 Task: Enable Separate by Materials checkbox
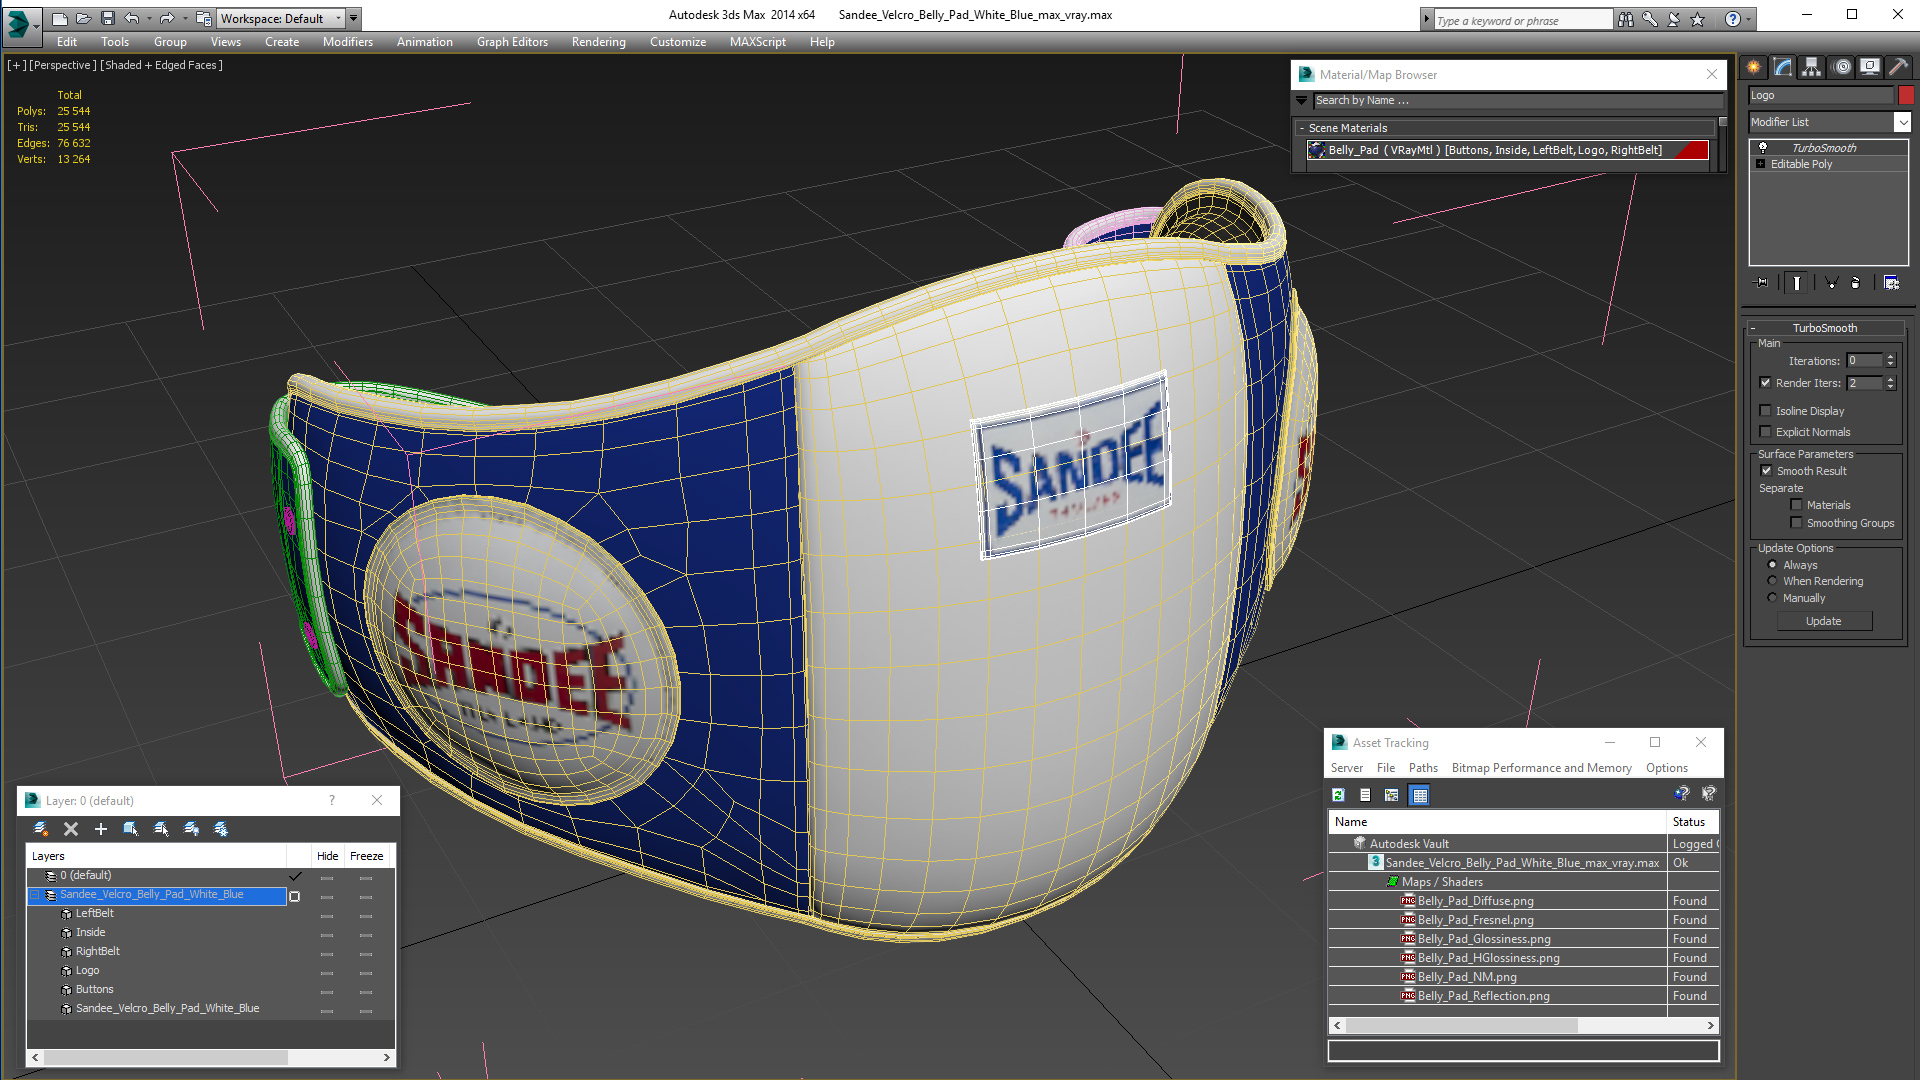point(1796,504)
